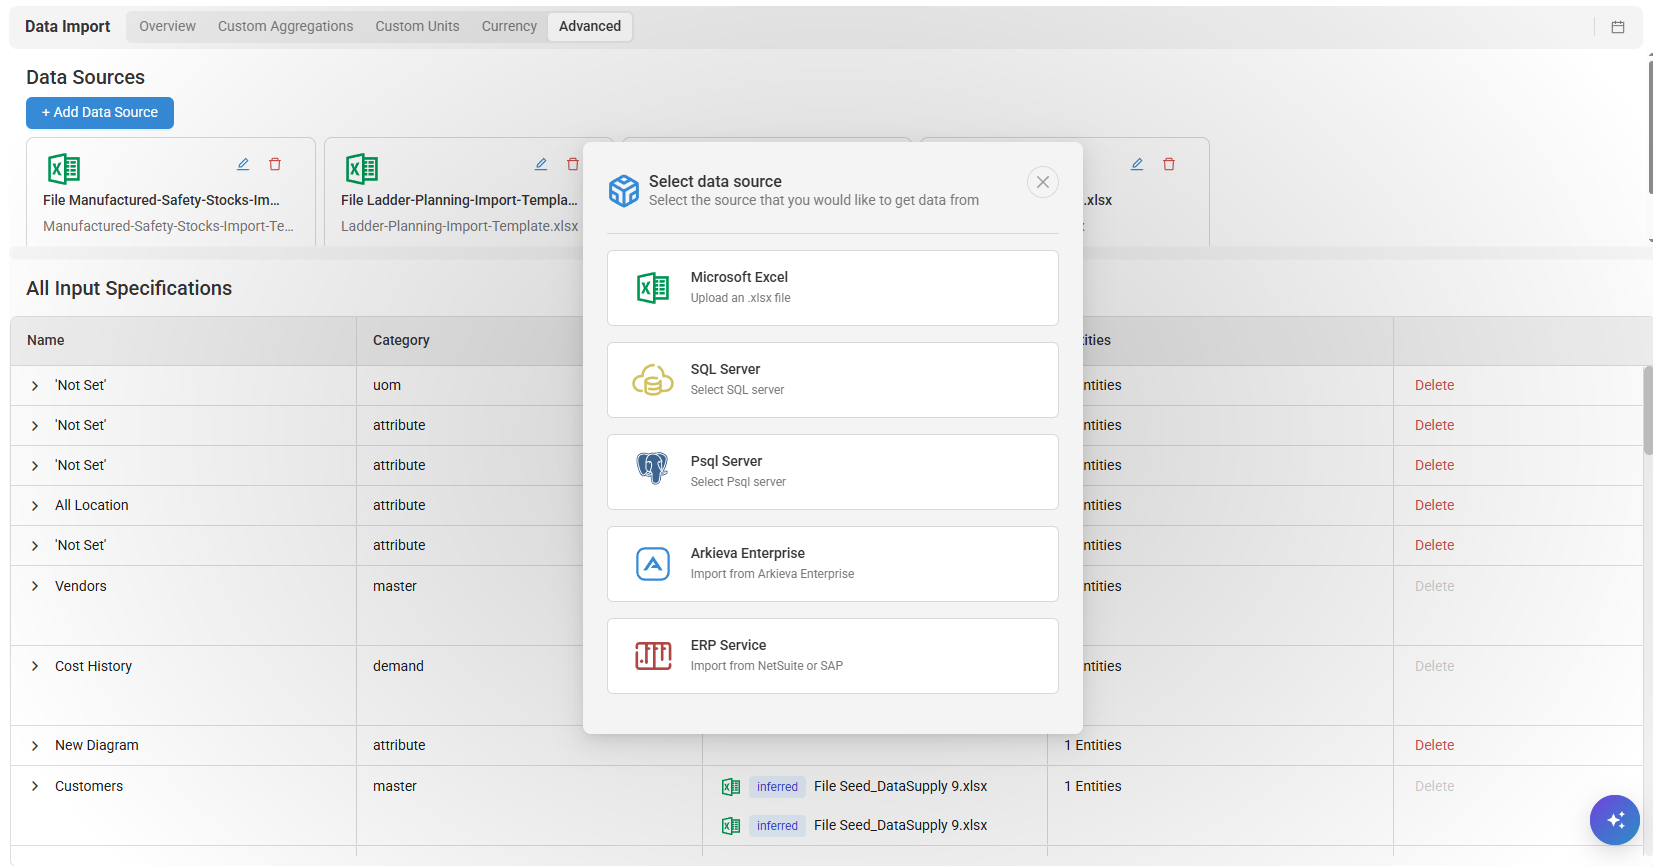Image resolution: width=1653 pixels, height=866 pixels.
Task: Delete the New Diagram specification
Action: coord(1434,746)
